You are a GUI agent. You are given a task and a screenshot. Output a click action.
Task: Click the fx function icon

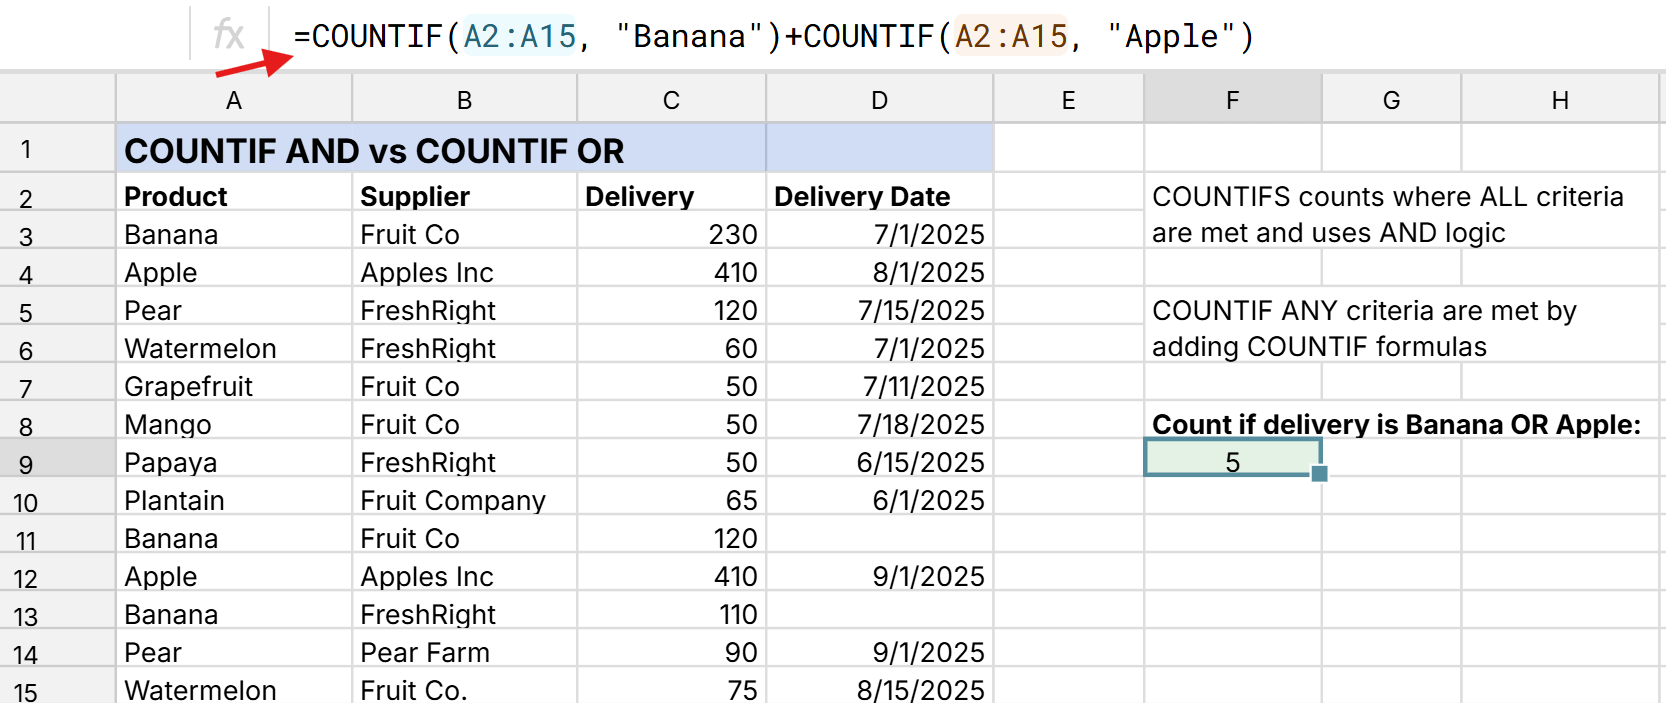(x=229, y=35)
